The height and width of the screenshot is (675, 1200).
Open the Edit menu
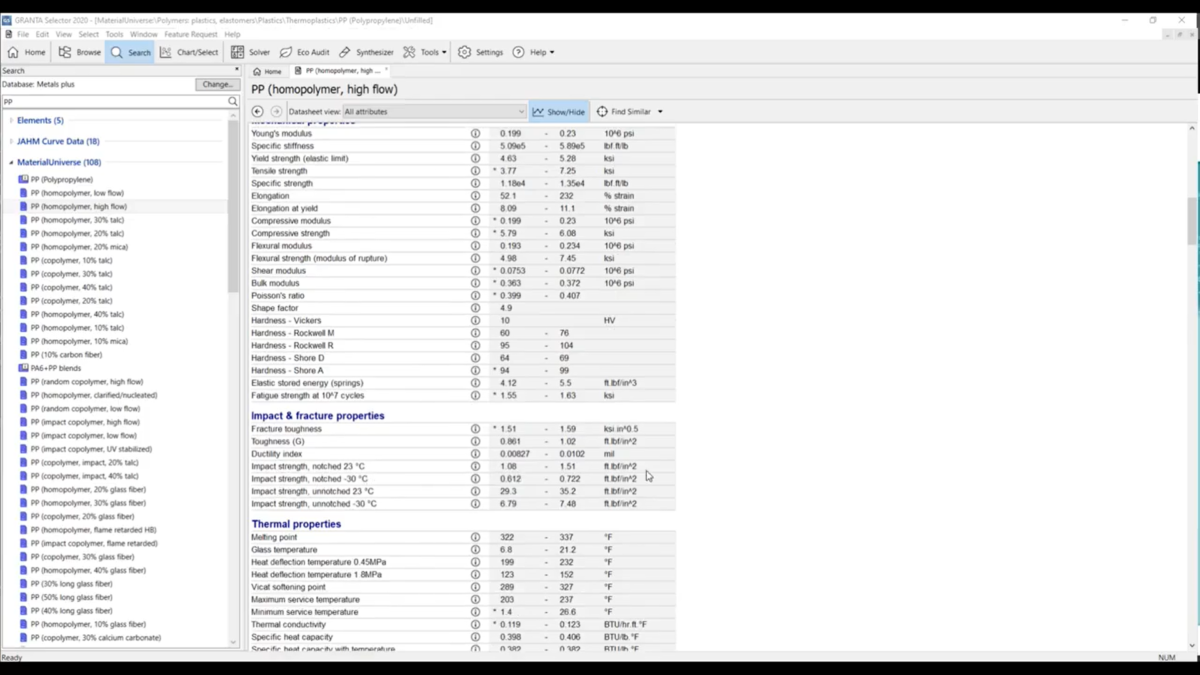[x=42, y=34]
